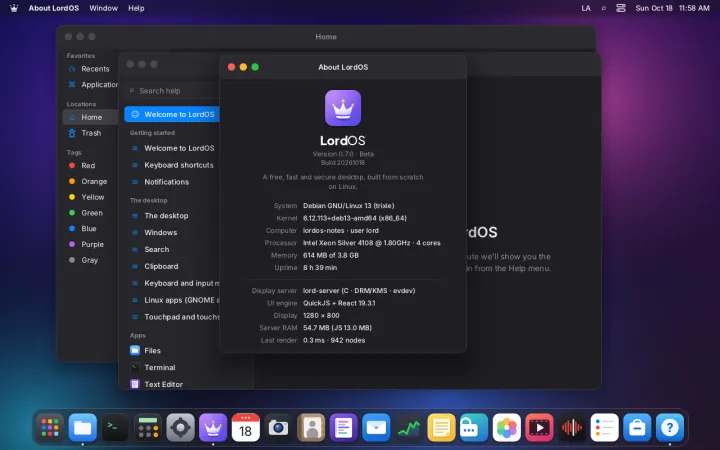Filter by the Red tag
Viewport: 720px width, 450px height.
[x=90, y=165]
